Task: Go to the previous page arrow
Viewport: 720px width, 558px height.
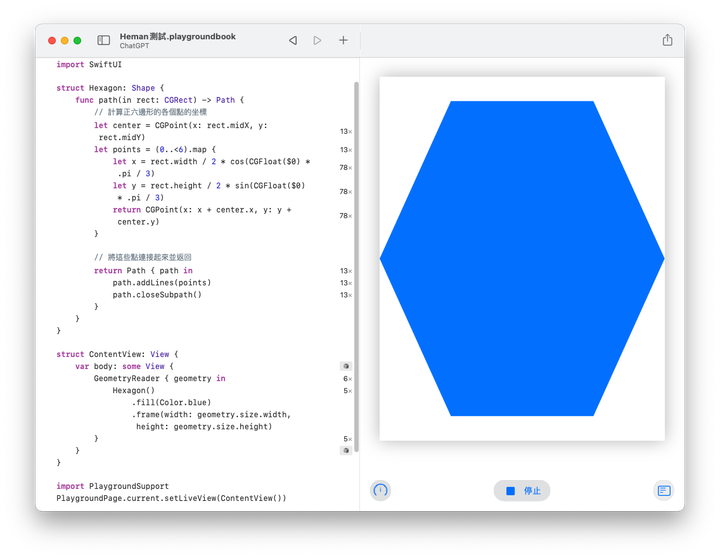Action: point(292,40)
